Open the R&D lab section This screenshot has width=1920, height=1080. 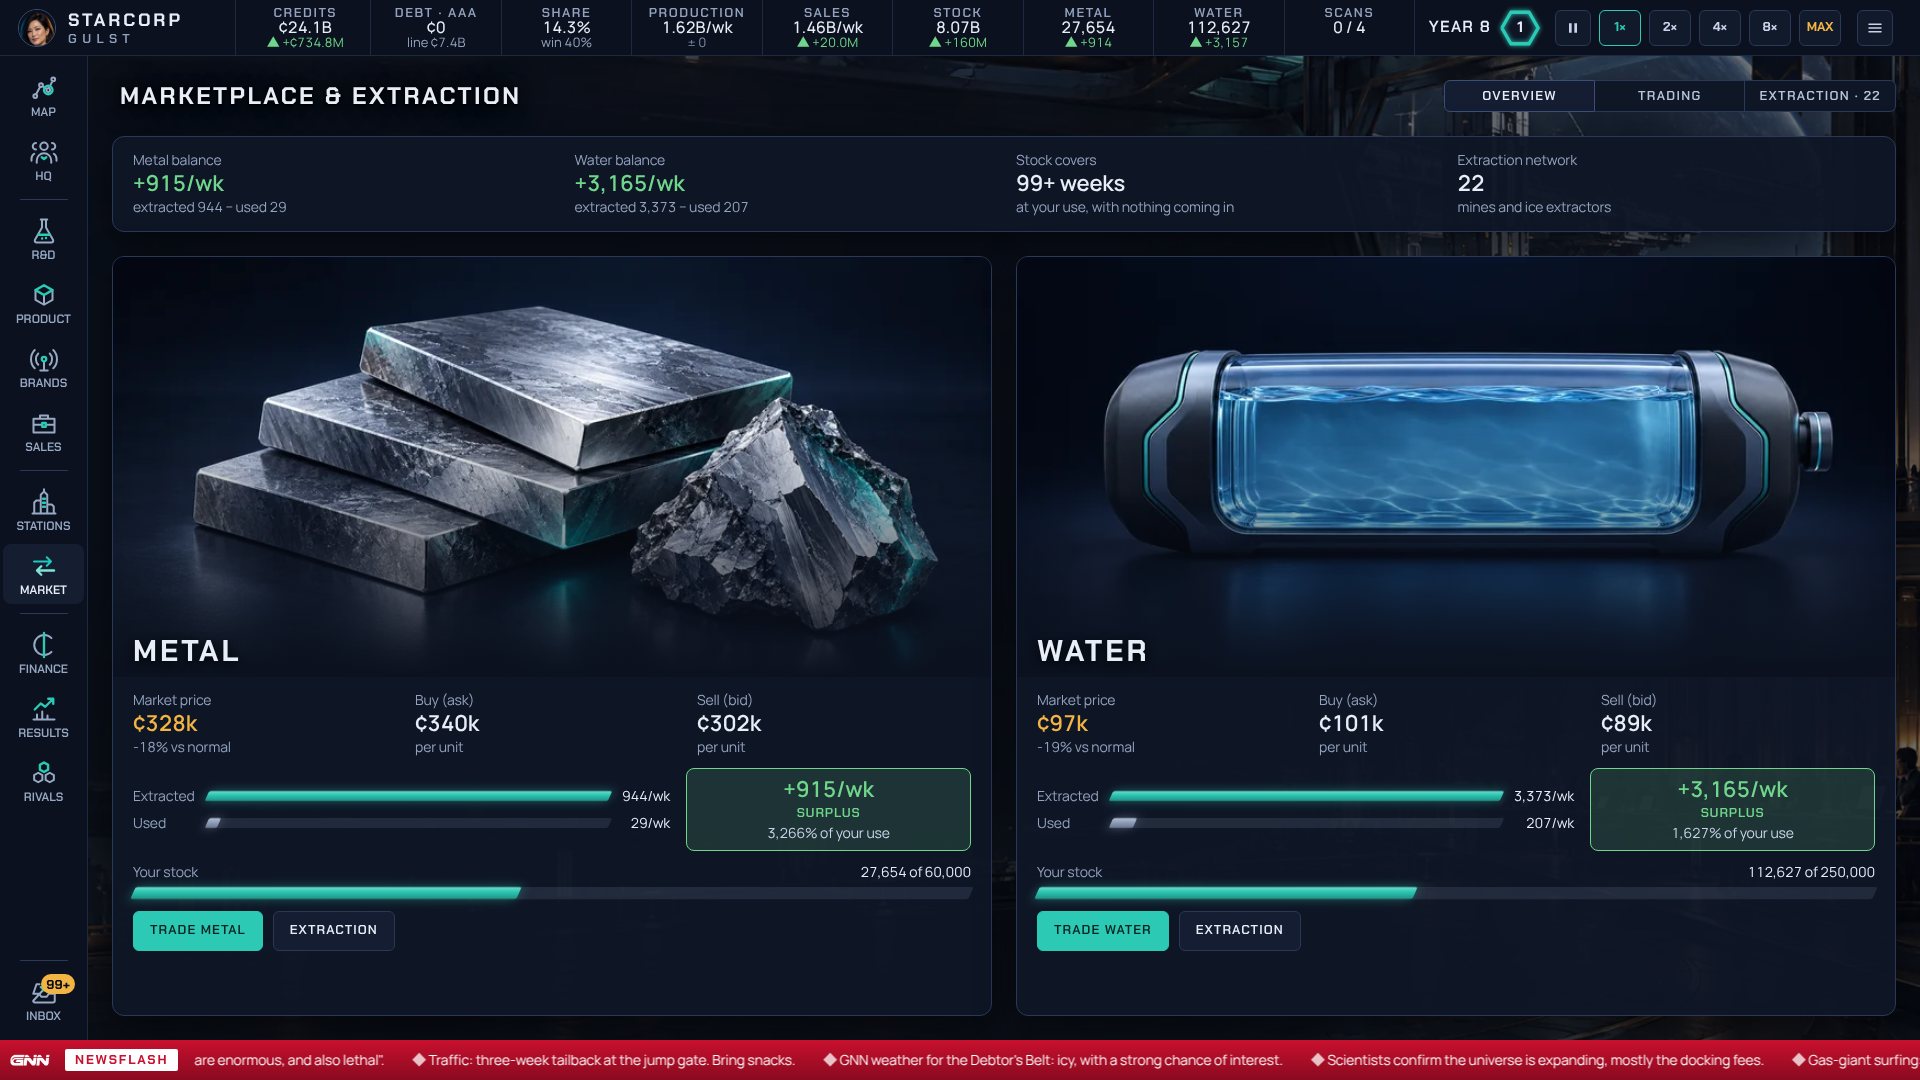pyautogui.click(x=43, y=240)
